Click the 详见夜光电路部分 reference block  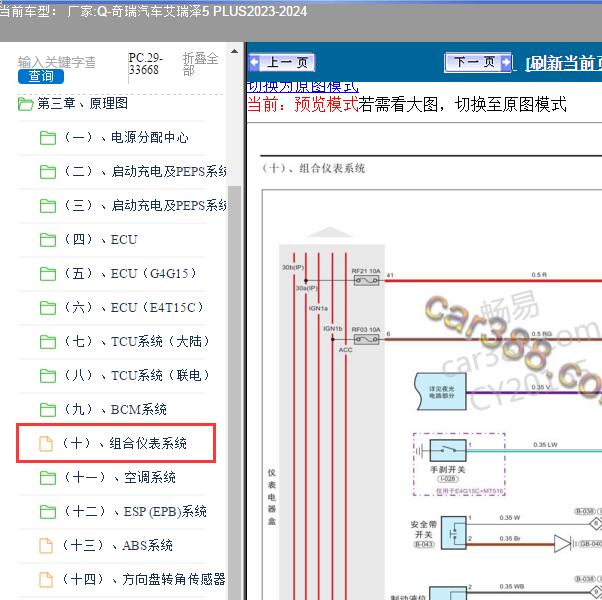point(441,392)
